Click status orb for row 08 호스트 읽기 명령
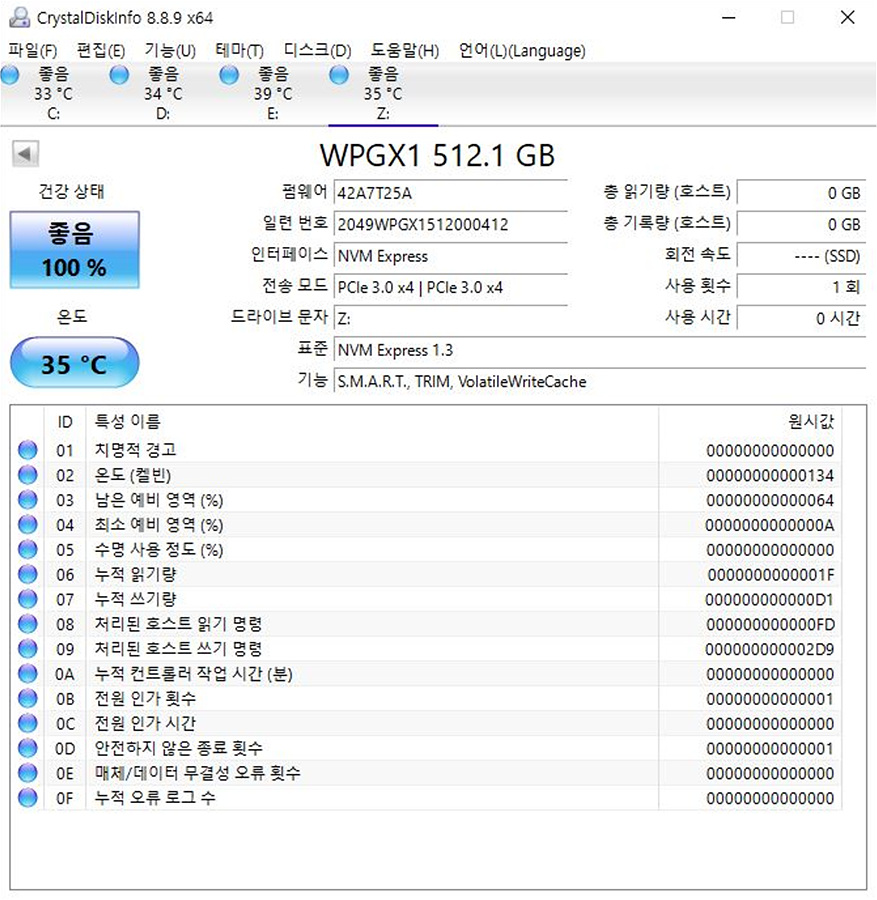This screenshot has height=900, width=877. coord(28,624)
